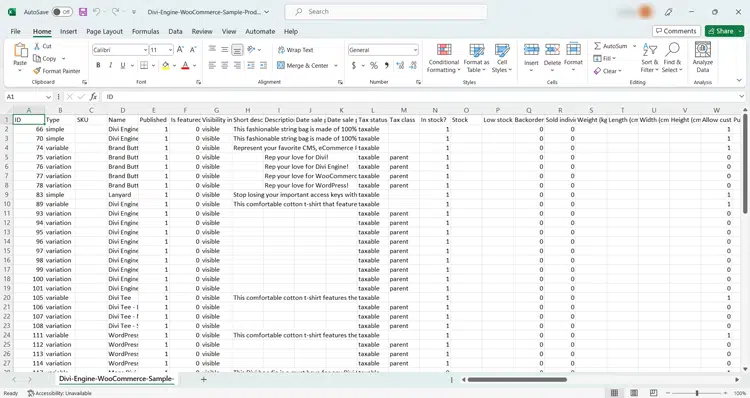Open the Help tab
This screenshot has width=750, height=398.
(x=291, y=32)
